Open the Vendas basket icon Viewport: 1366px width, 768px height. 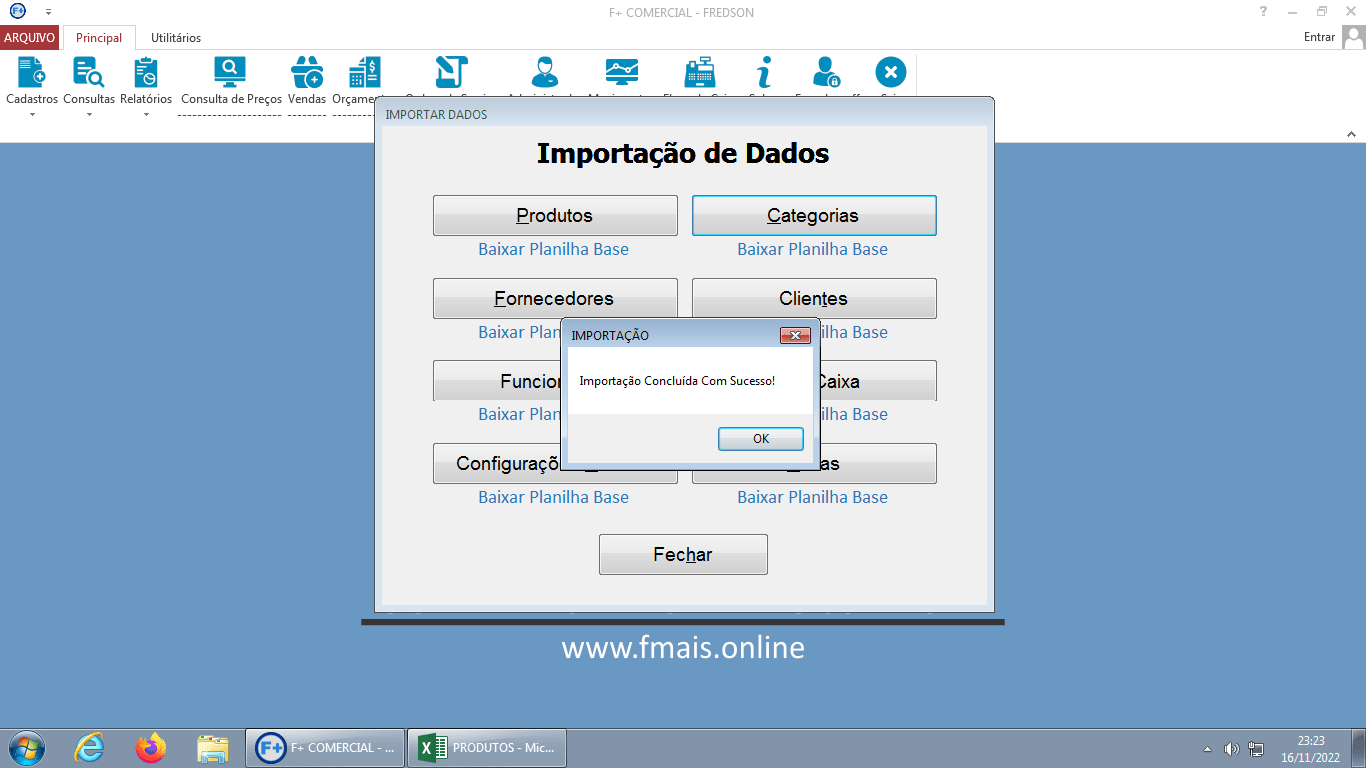307,72
